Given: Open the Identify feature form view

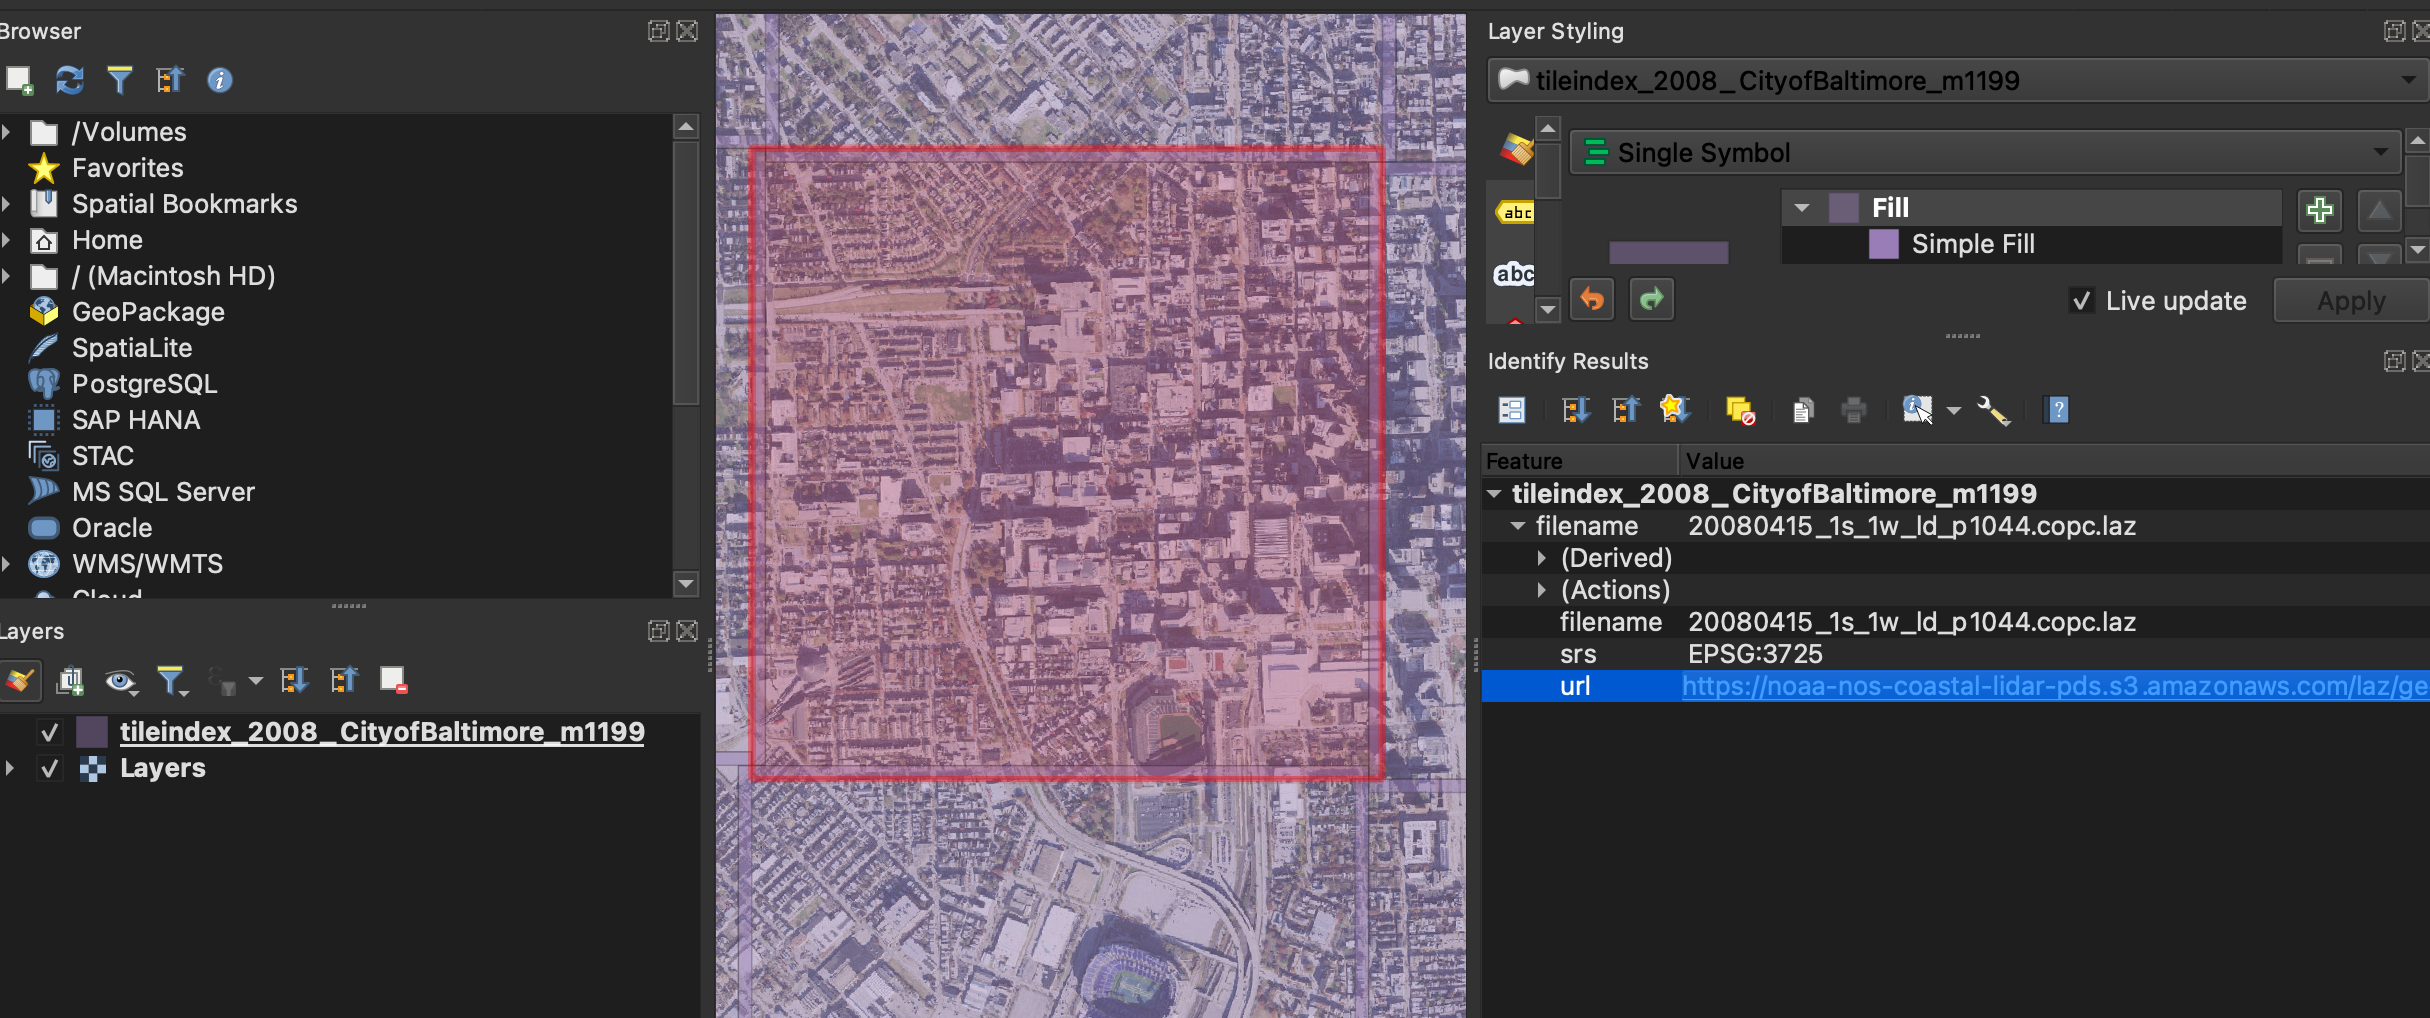Looking at the screenshot, I should pos(1511,409).
